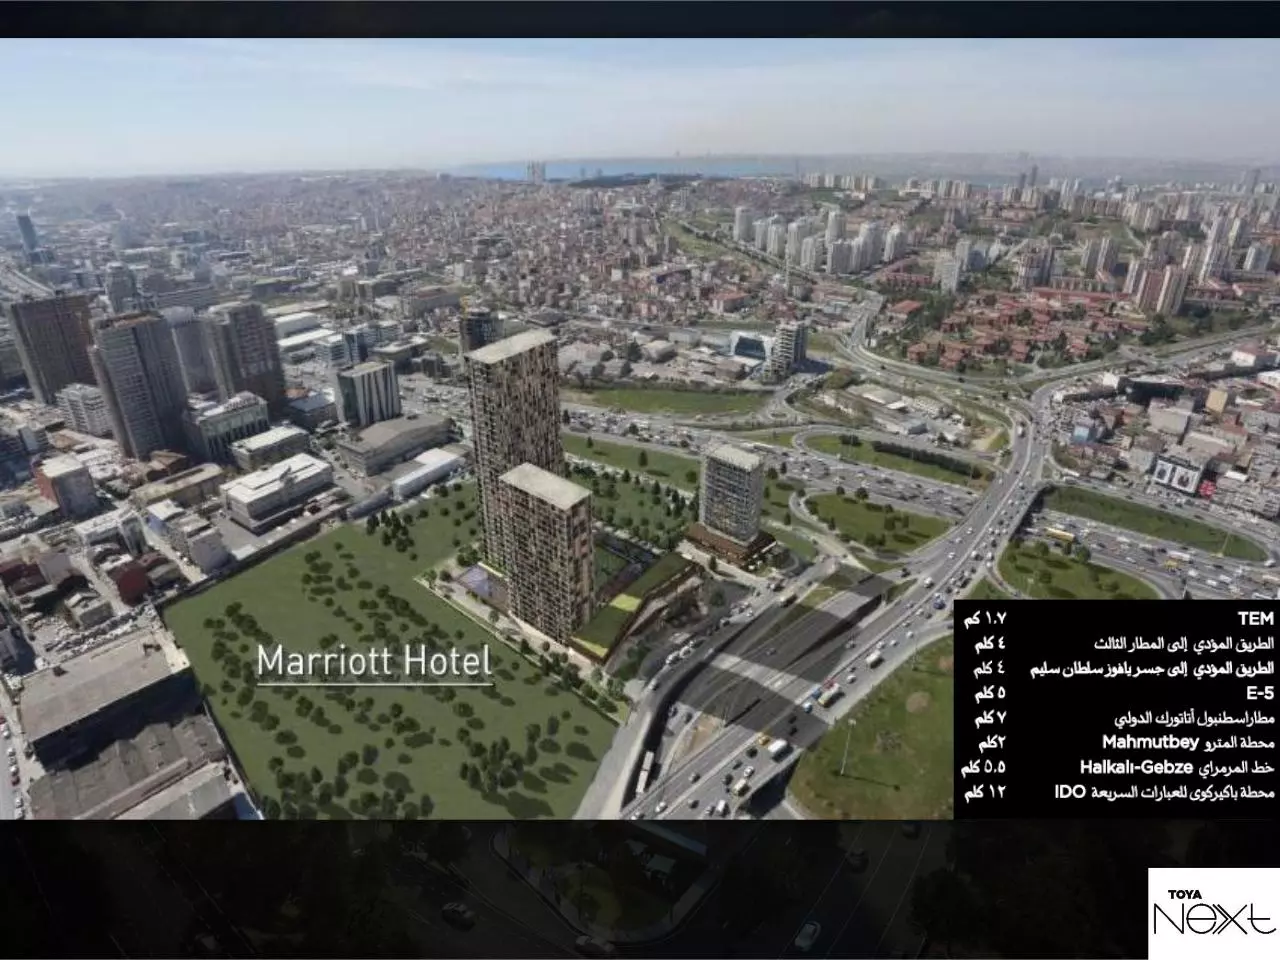
Task: Select the ٢كلم distance for Mahmutbey
Action: [990, 743]
